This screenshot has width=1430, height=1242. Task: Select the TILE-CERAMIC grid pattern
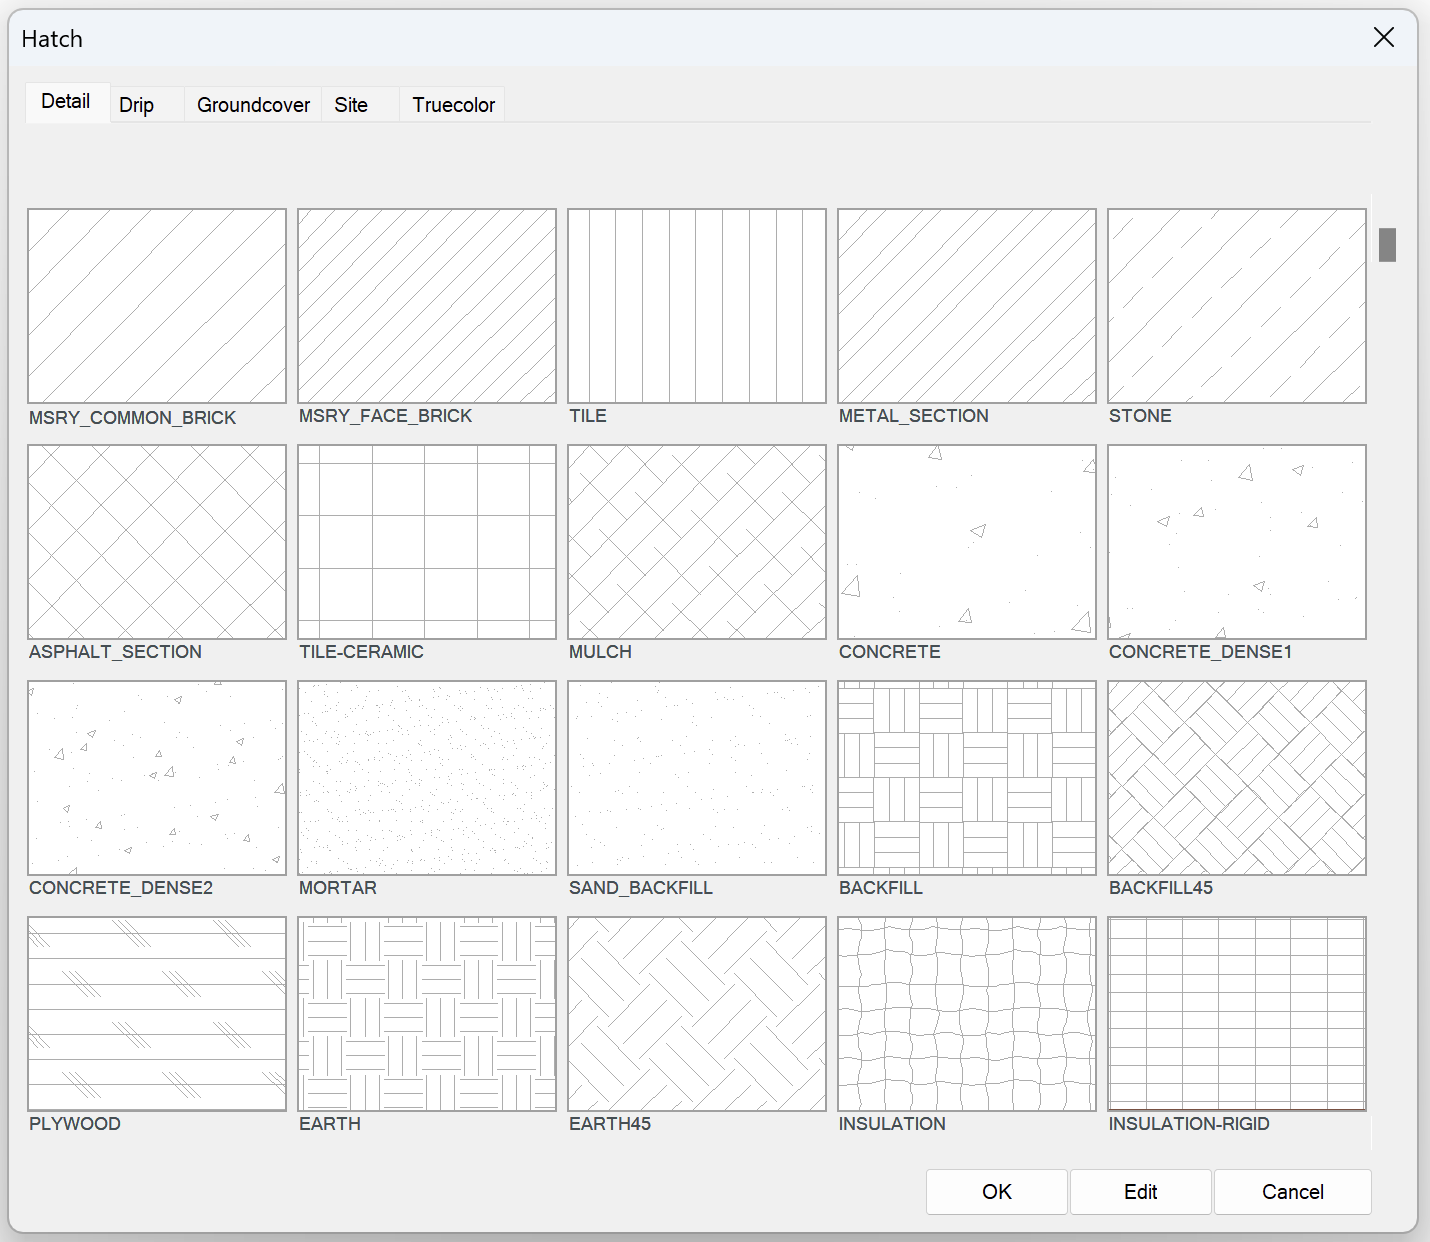(x=427, y=542)
